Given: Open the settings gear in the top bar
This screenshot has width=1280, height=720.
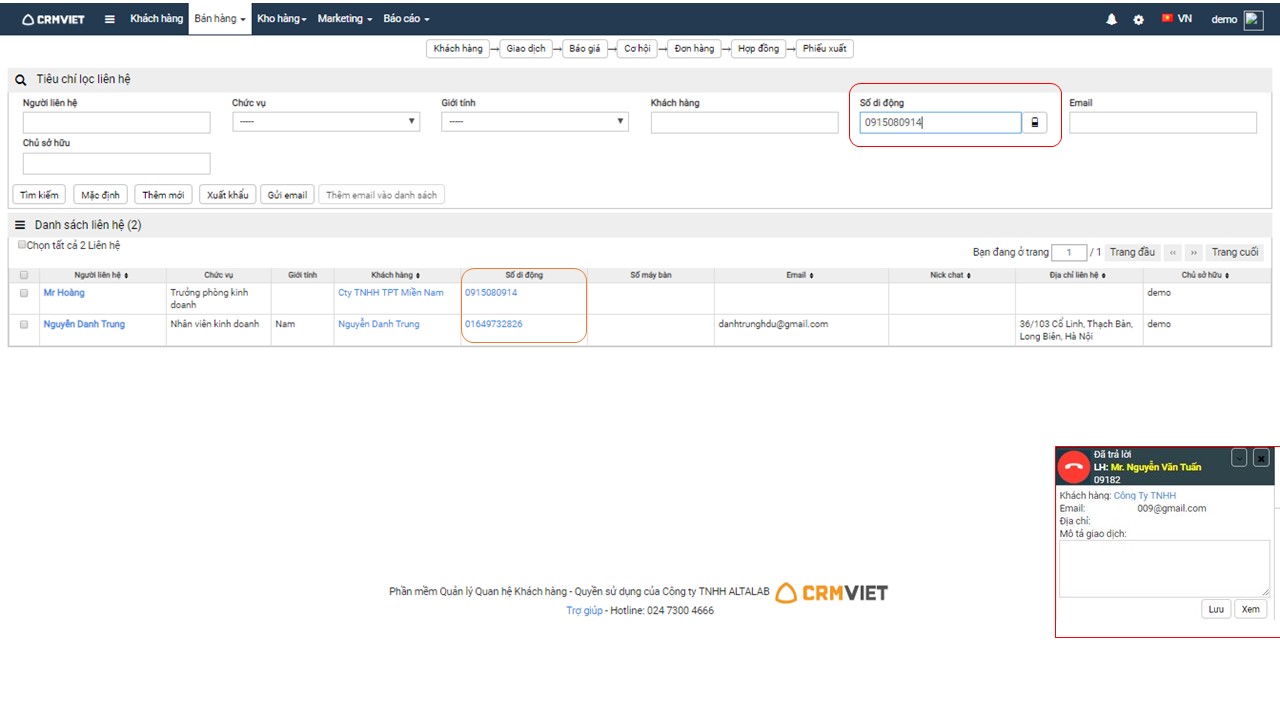Looking at the screenshot, I should (1138, 19).
